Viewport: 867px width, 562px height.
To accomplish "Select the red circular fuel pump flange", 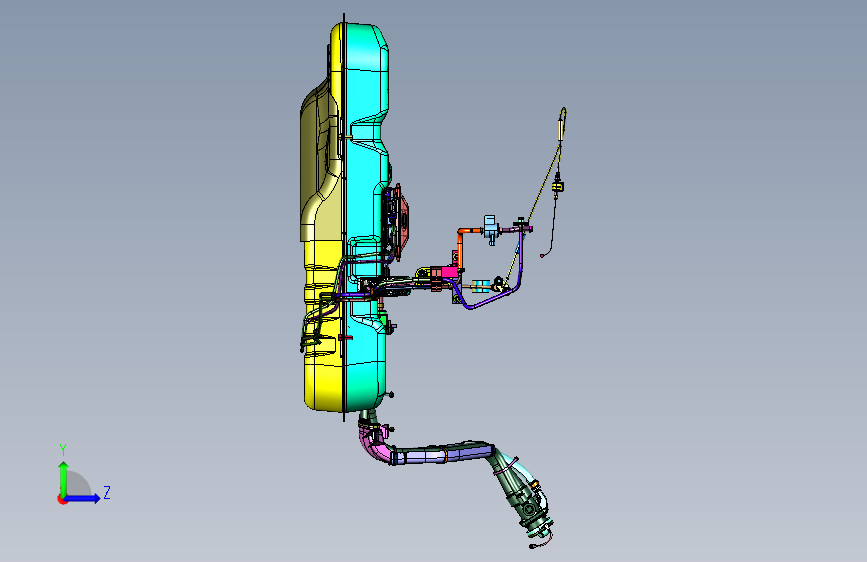I will tap(403, 220).
